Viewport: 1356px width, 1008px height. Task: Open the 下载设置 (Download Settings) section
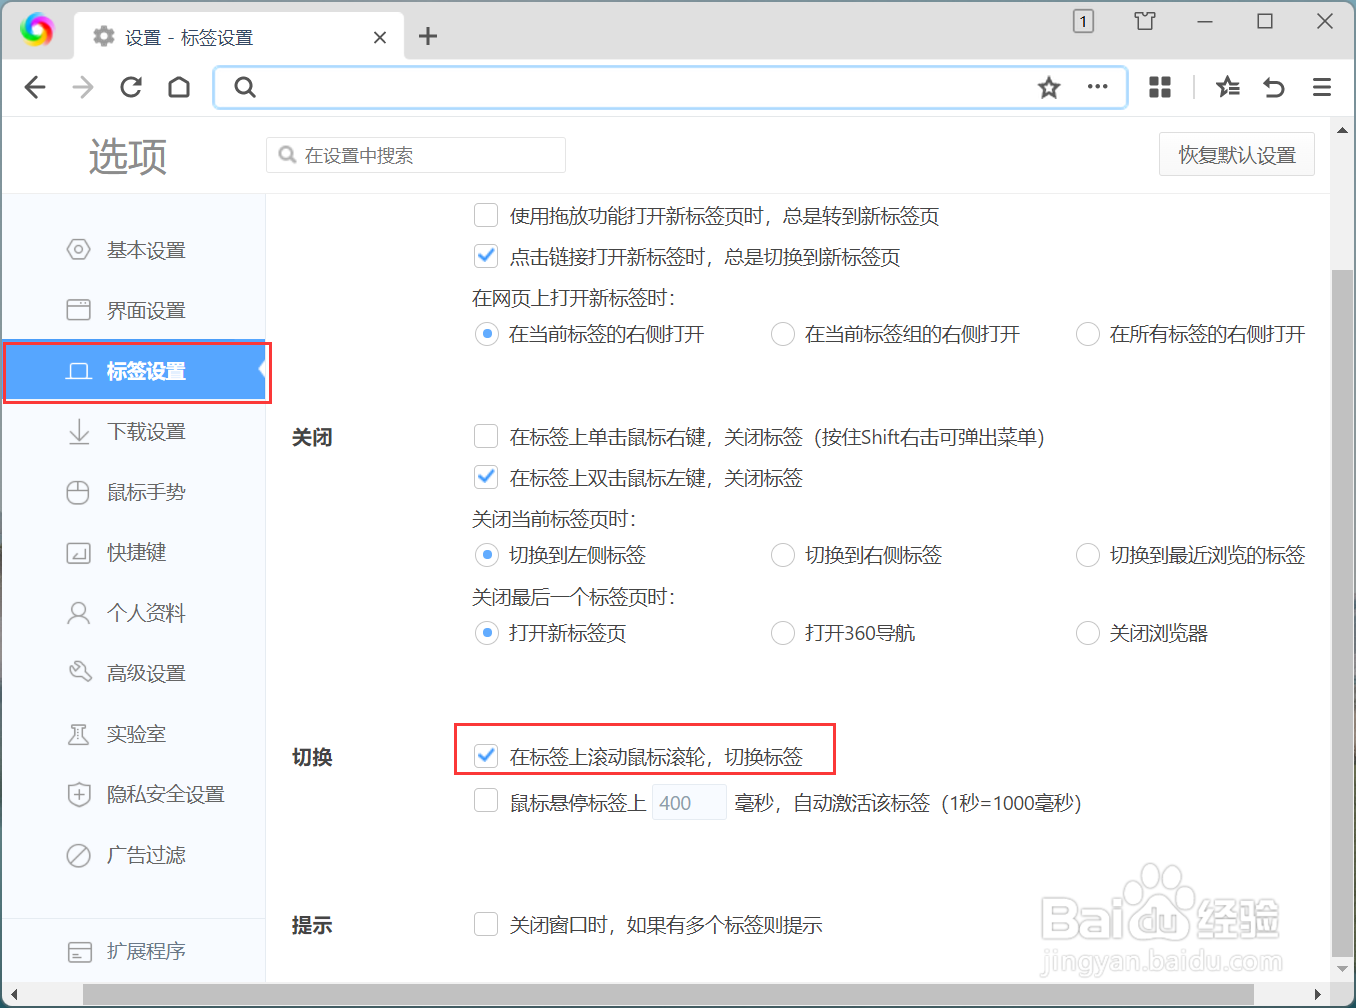146,431
